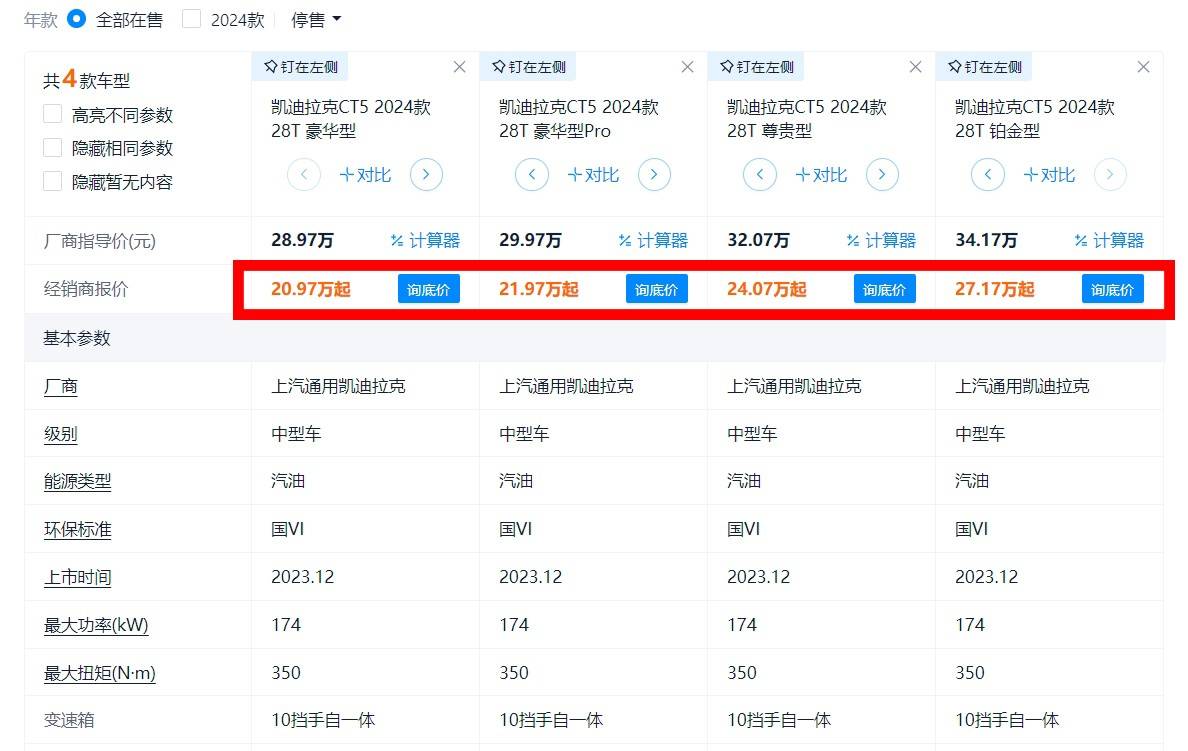This screenshot has height=751, width=1188.
Task: Enable 高亮不同参数 checkbox
Action: click(x=53, y=114)
